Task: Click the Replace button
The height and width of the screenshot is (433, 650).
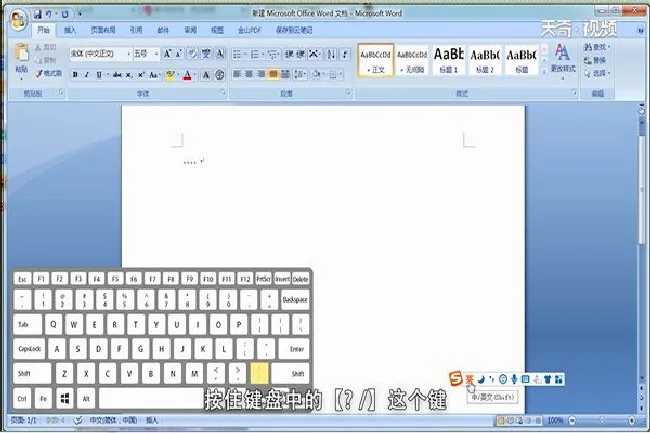Action: coord(595,60)
